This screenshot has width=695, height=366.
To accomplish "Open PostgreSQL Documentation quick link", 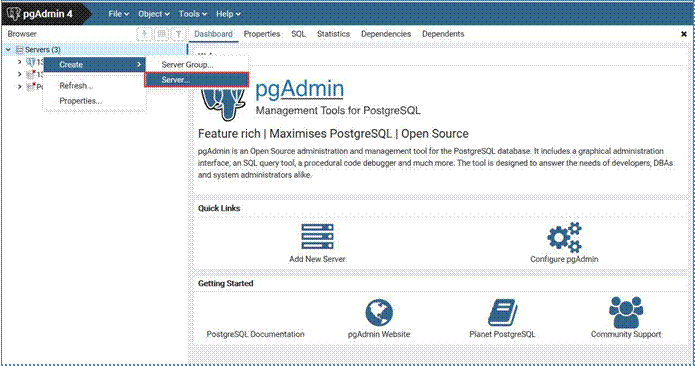I will [x=255, y=334].
